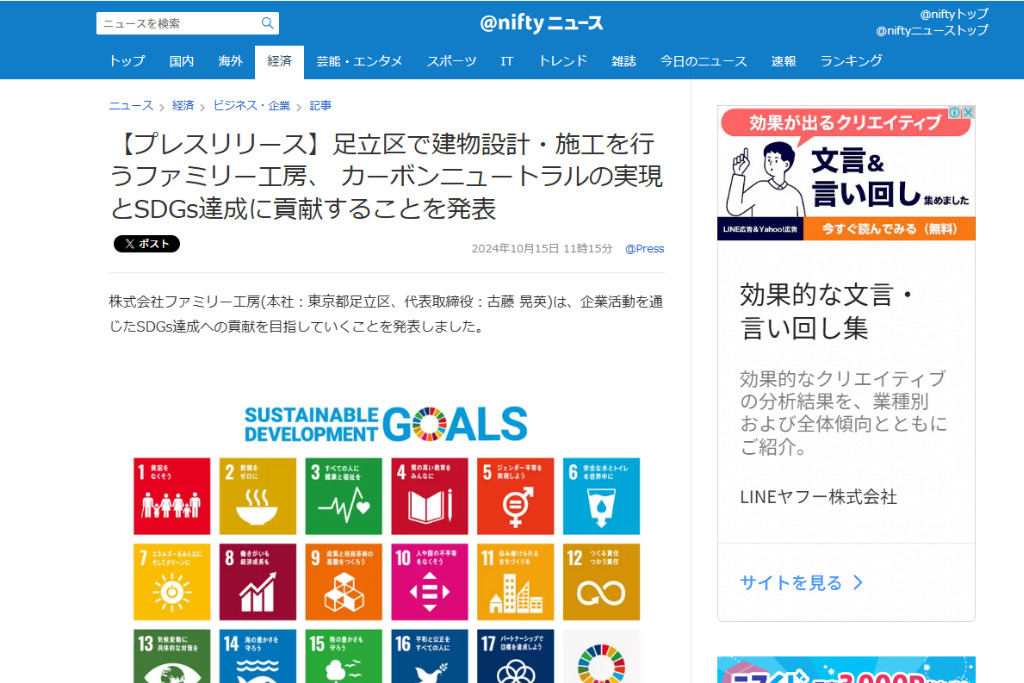
Task: Click the second banner ad below
Action: tap(846, 670)
